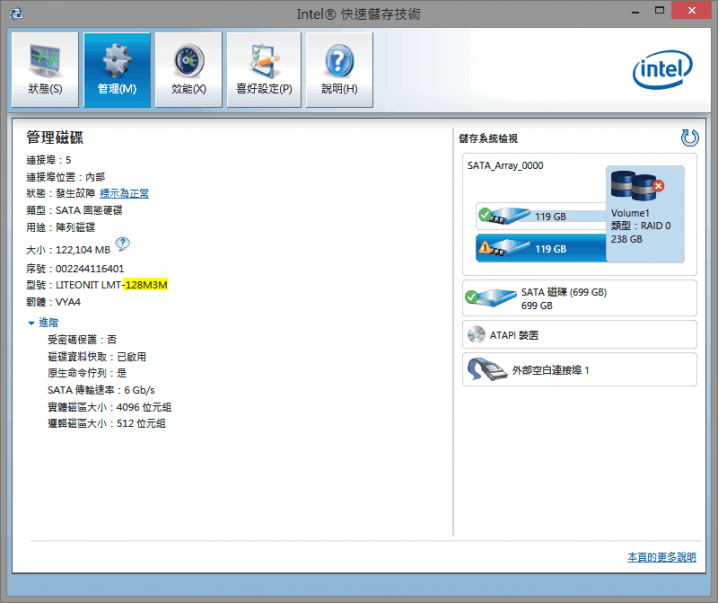Click the app icon in title bar
Screen dimensions: 720x603
pos(16,13)
